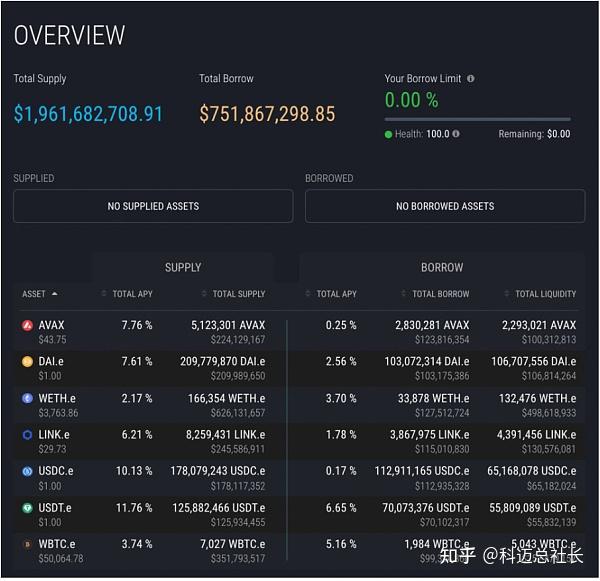This screenshot has width=600, height=581.
Task: Click total borrow 33,878 WETH.e
Action: pos(434,398)
